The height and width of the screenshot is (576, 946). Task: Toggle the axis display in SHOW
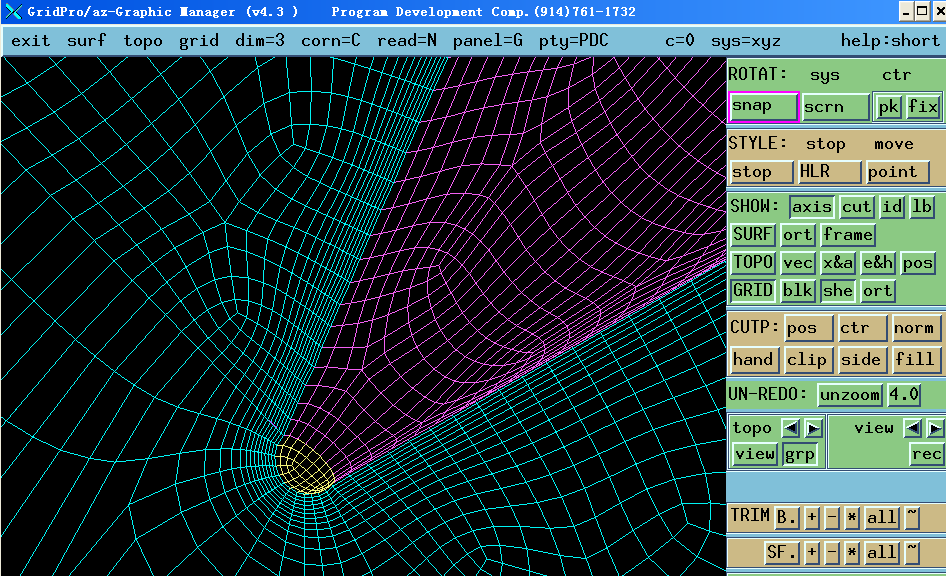811,207
